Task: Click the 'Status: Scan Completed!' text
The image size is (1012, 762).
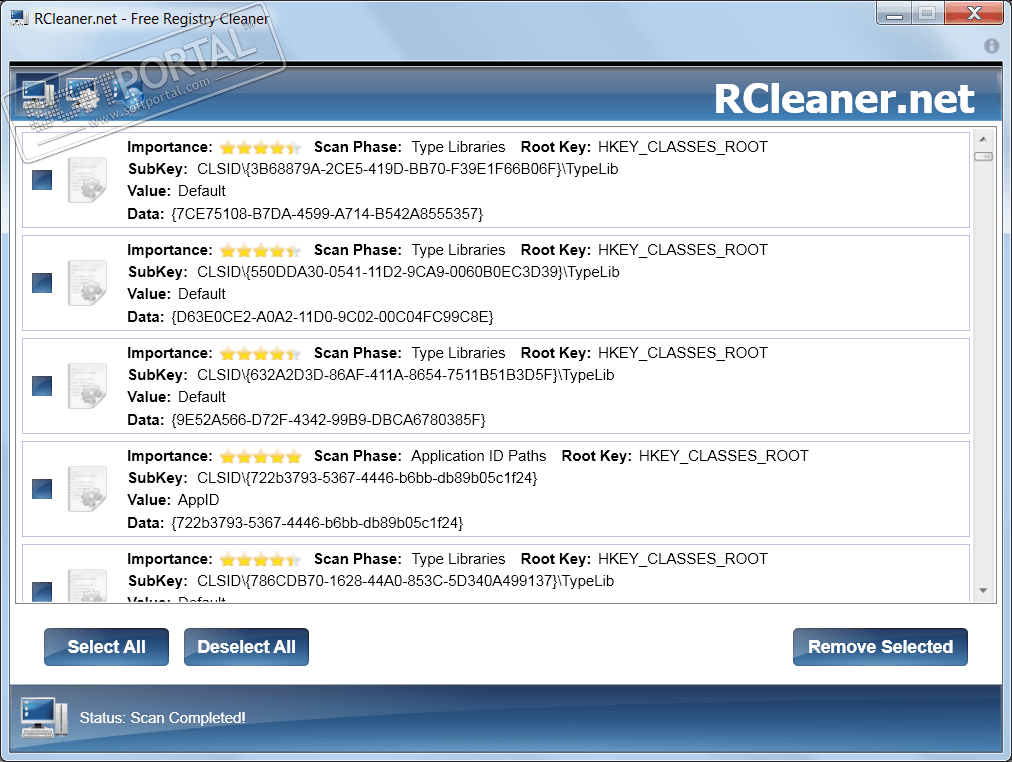Action: tap(162, 717)
